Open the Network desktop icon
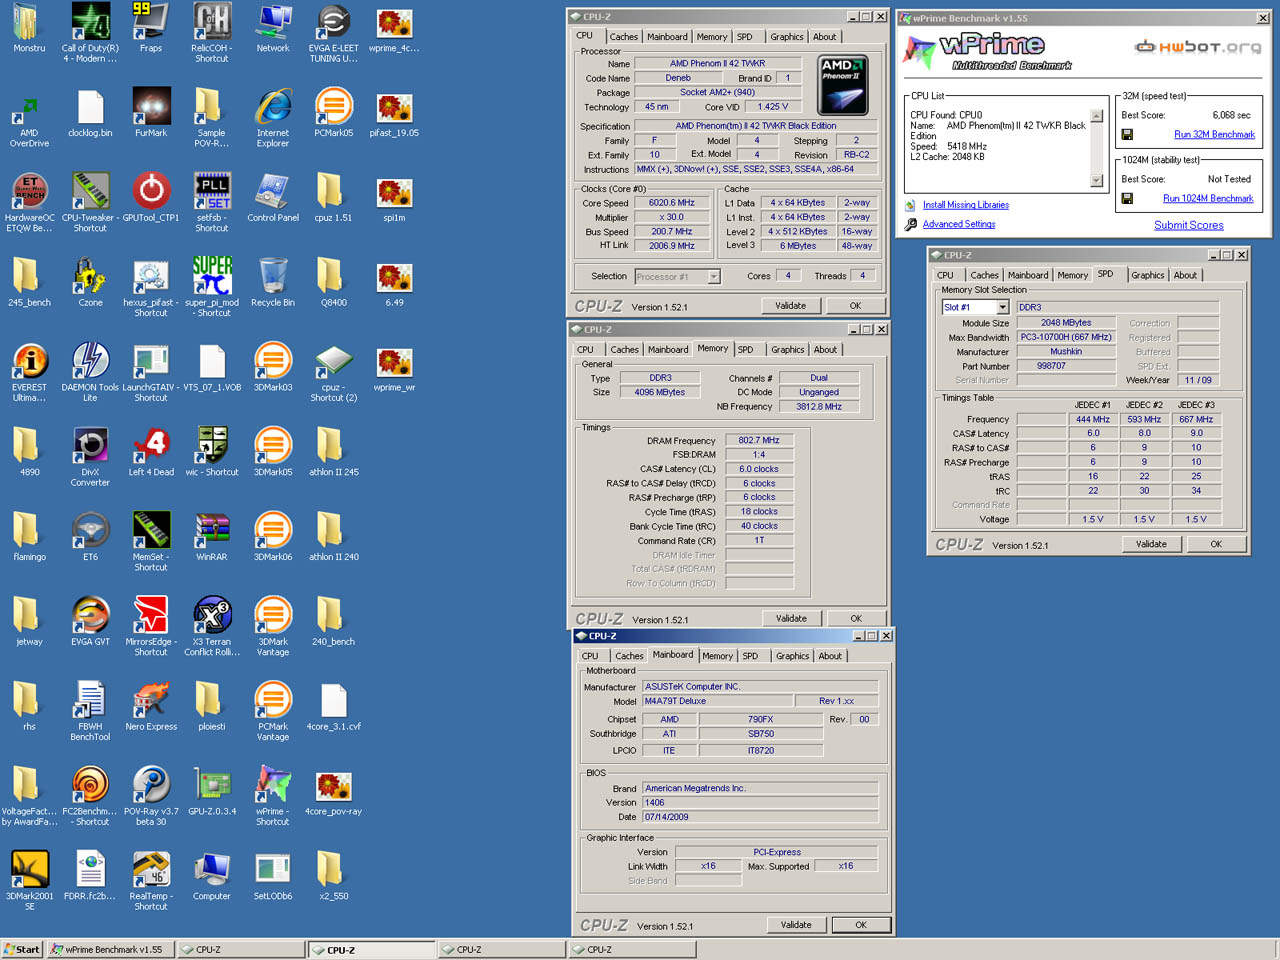This screenshot has height=960, width=1280. (273, 27)
